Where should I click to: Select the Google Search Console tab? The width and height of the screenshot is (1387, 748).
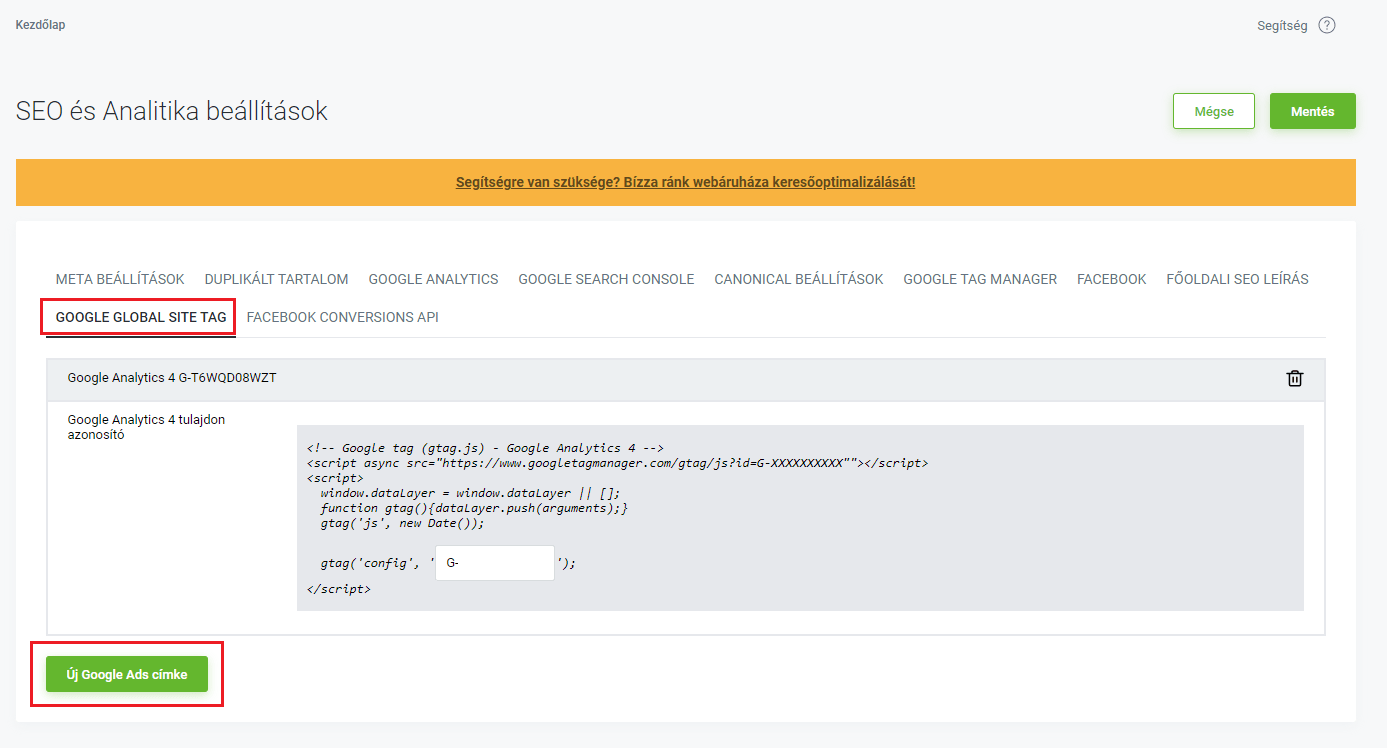tap(606, 279)
